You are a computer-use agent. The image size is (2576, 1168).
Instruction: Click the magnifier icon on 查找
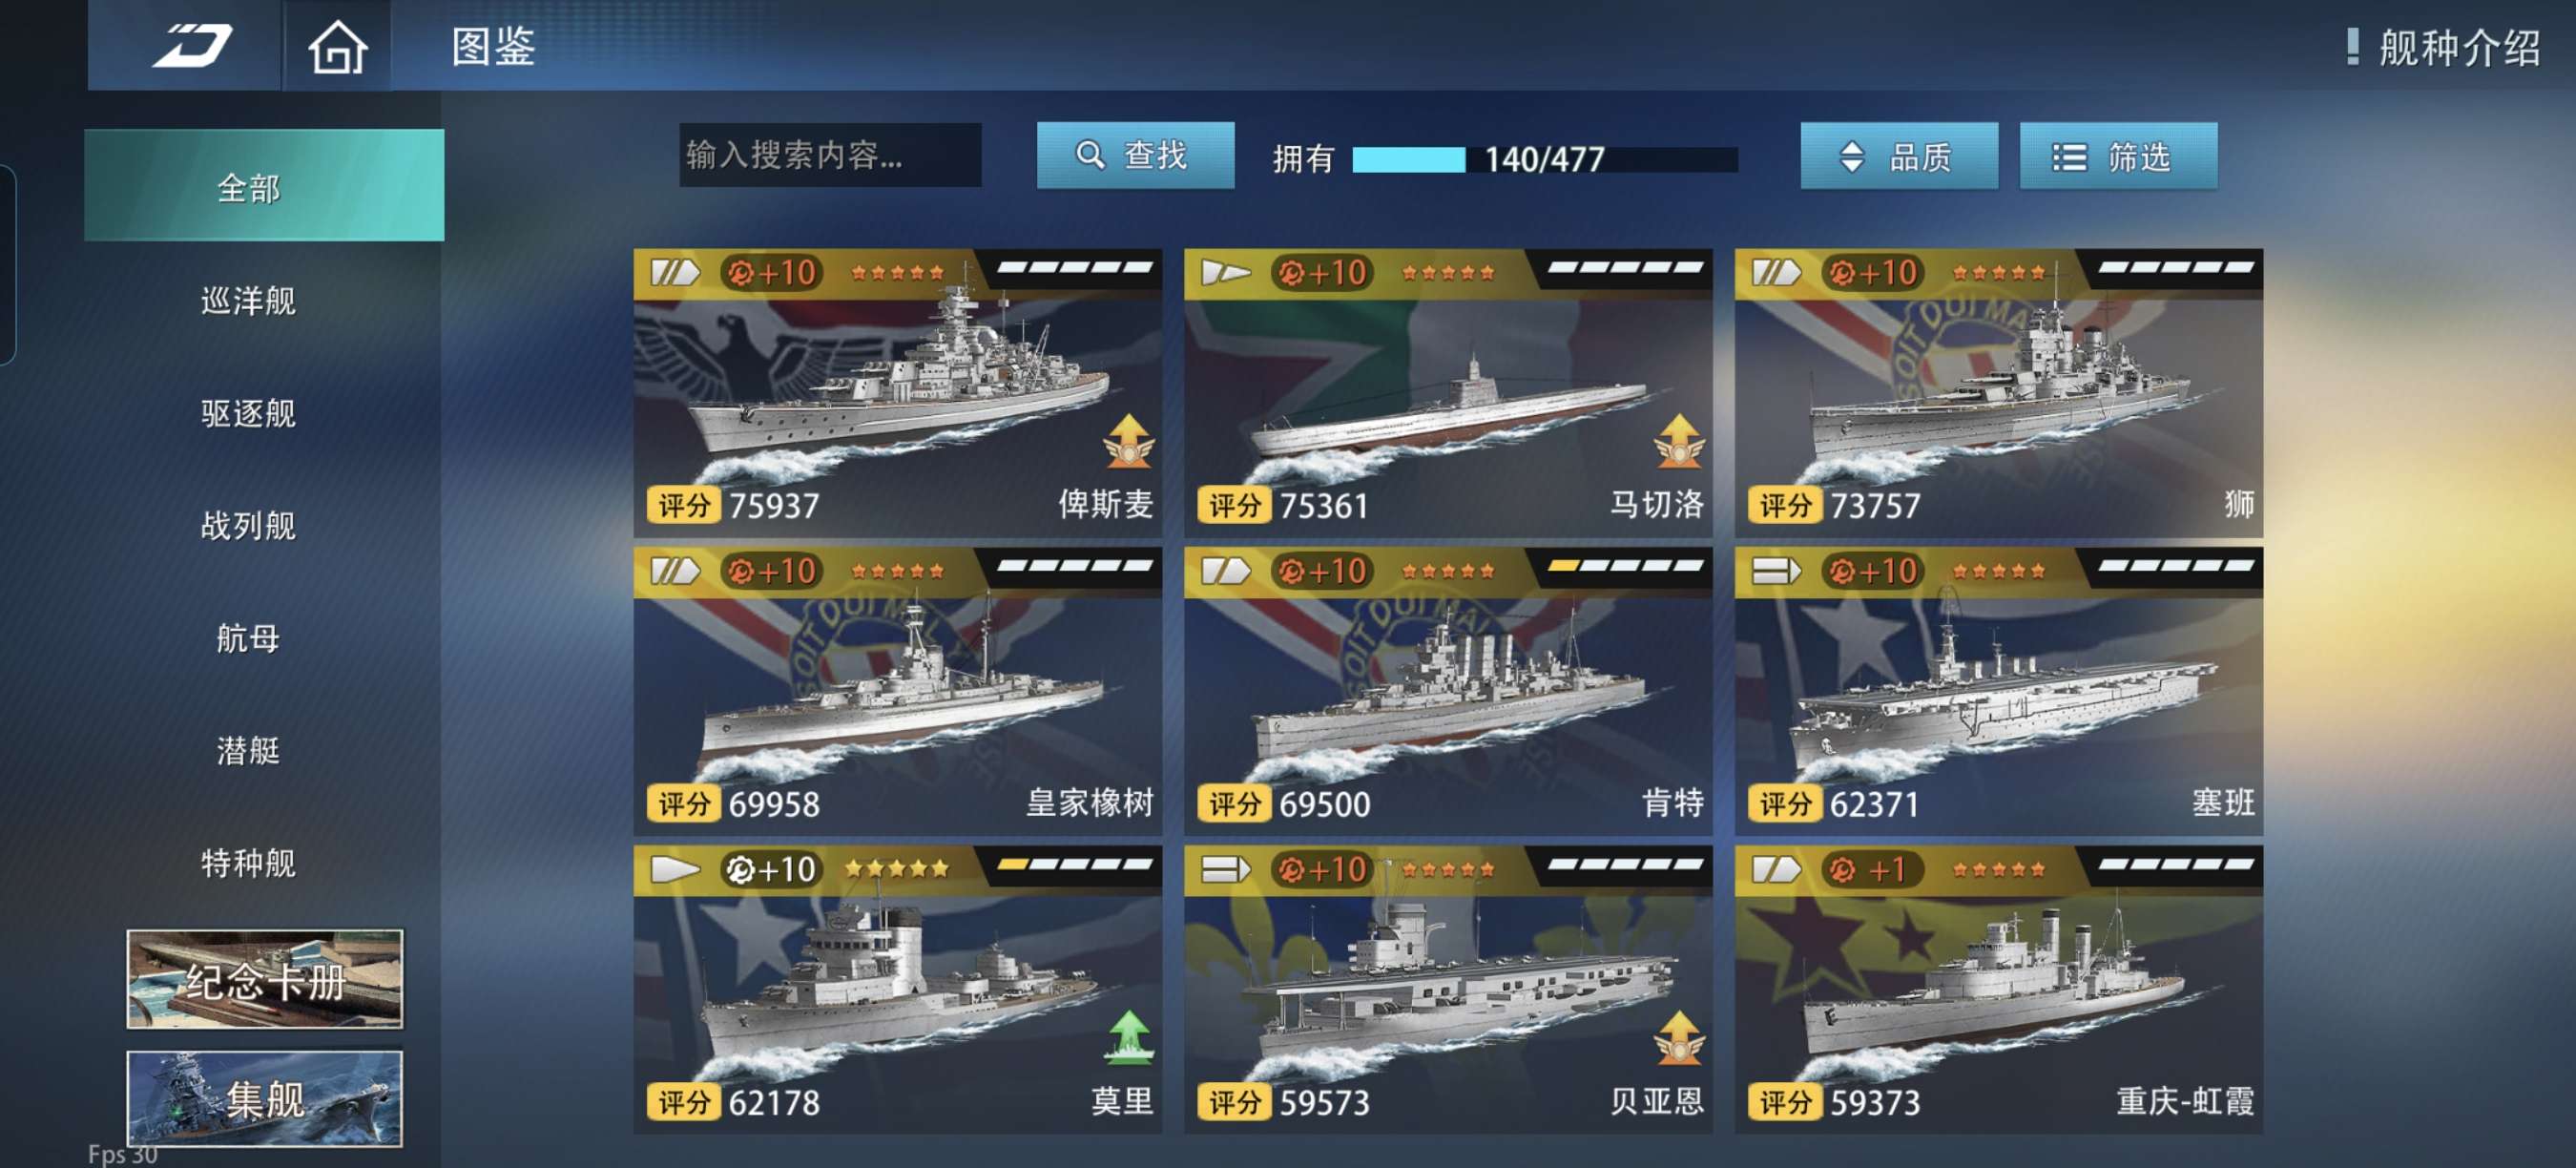coord(1090,155)
